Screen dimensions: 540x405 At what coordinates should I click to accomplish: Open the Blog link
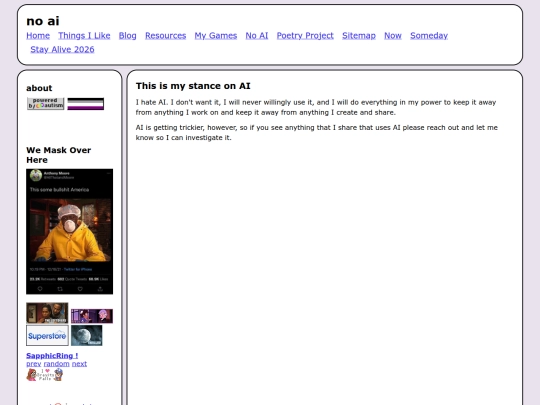pyautogui.click(x=127, y=35)
